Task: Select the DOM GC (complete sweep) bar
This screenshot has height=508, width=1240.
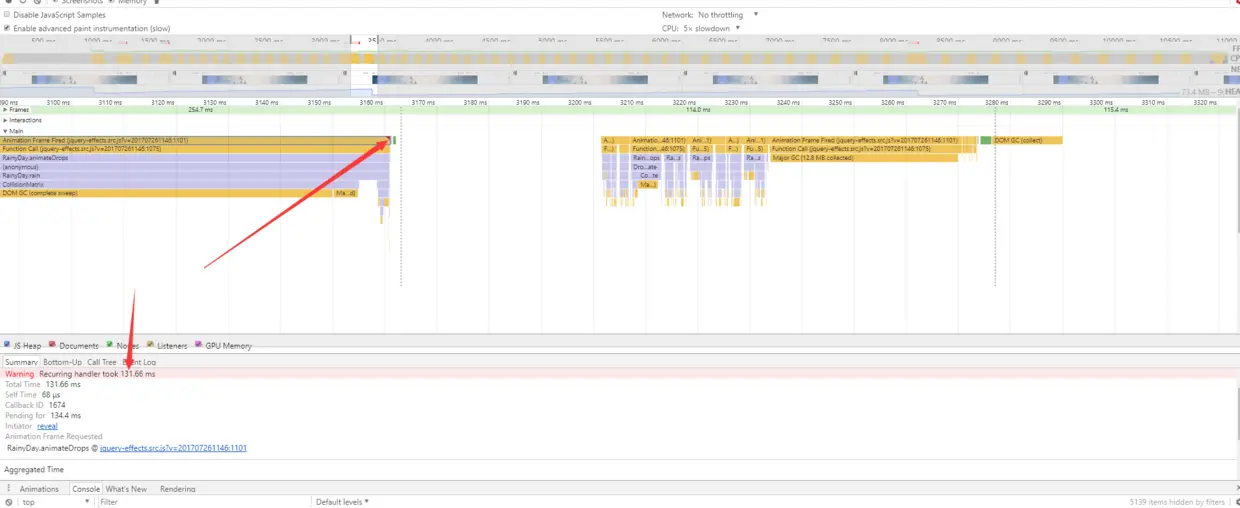Action: (165, 193)
